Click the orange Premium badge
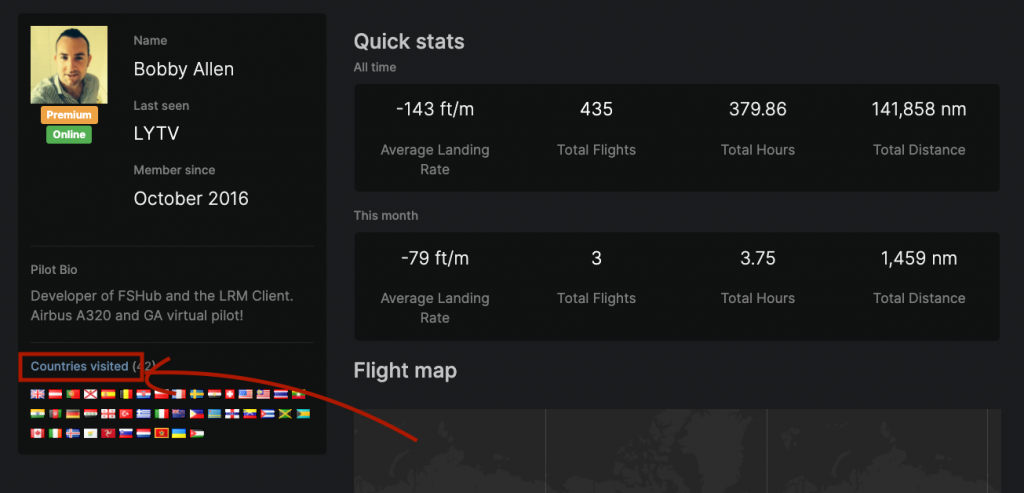 pos(69,115)
